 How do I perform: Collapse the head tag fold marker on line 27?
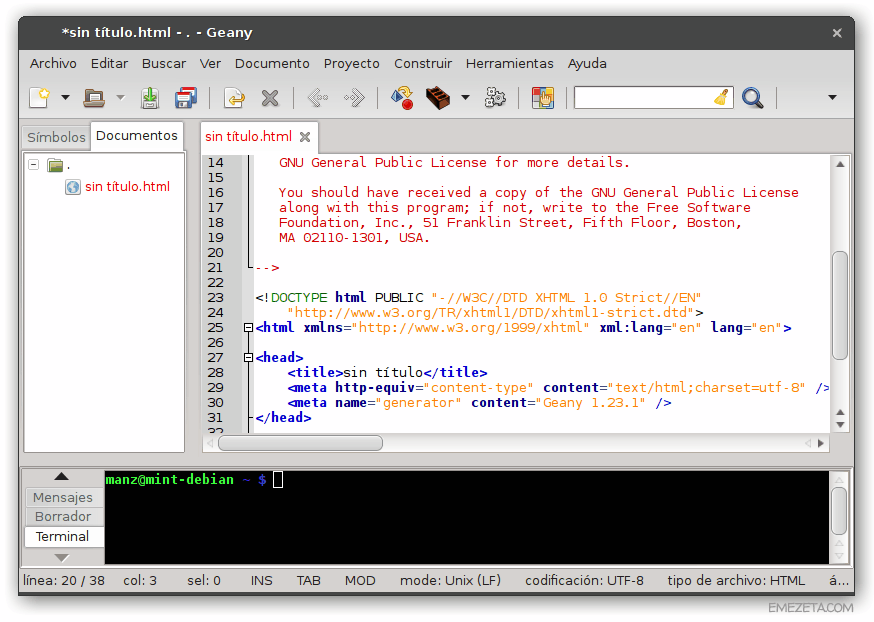click(x=249, y=358)
